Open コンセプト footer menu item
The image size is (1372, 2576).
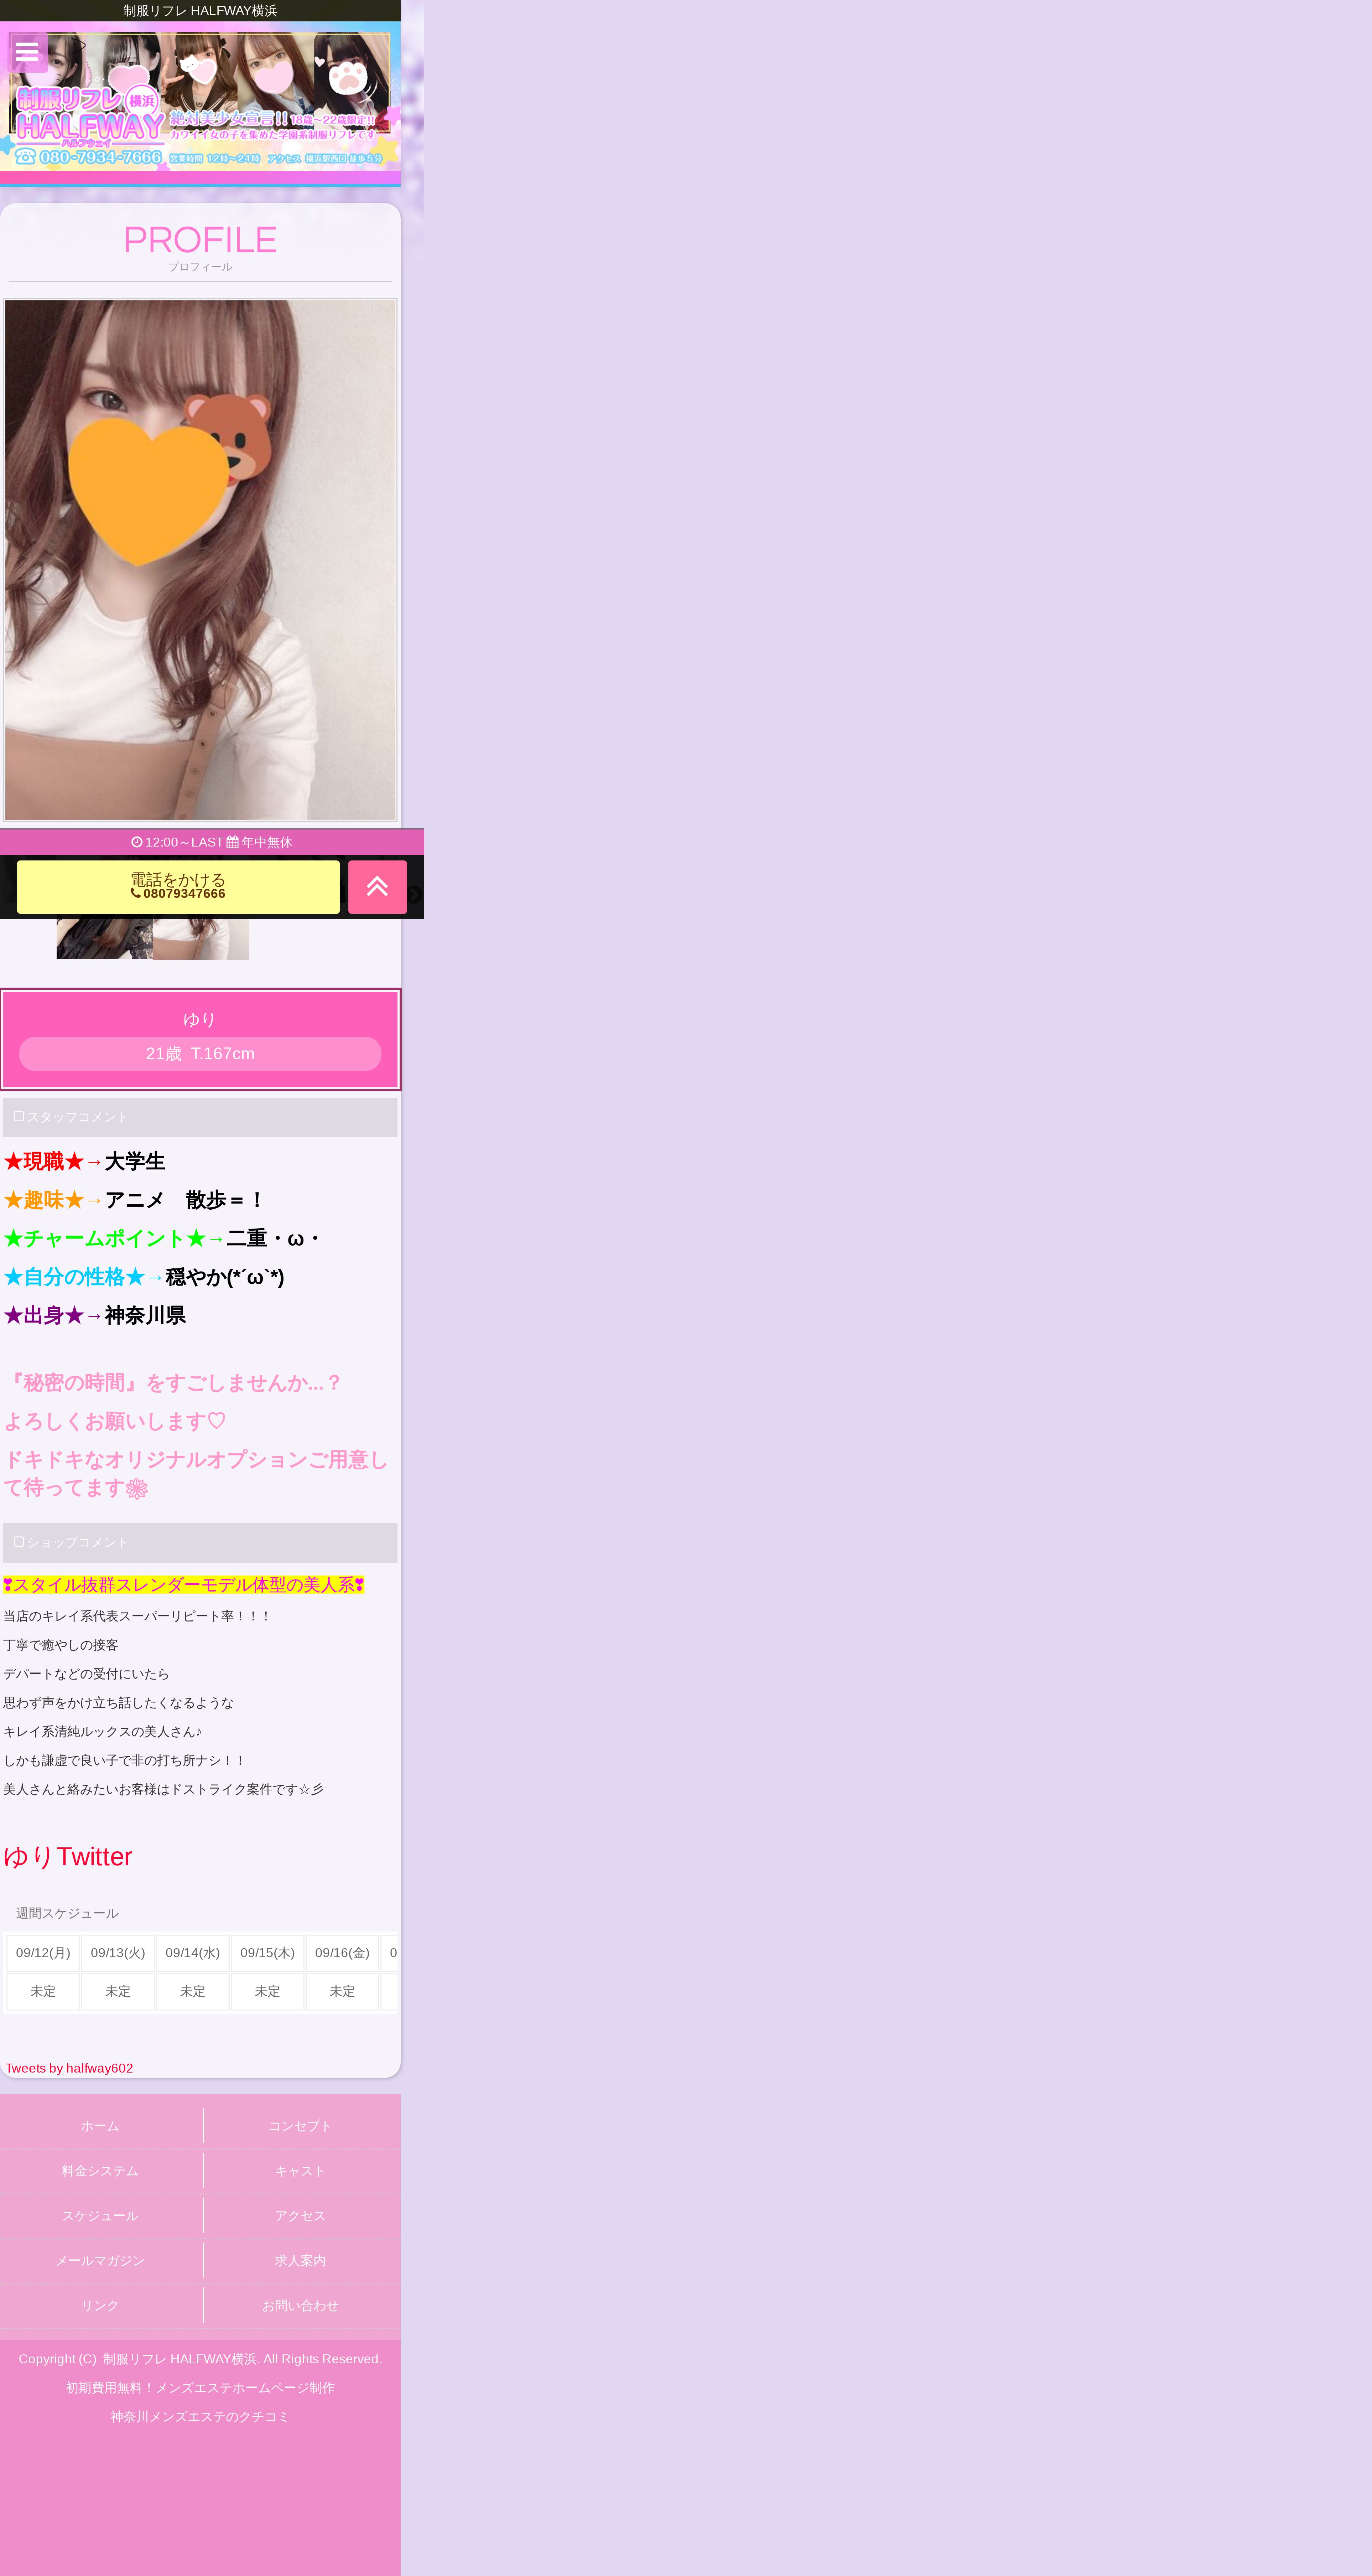pos(300,2126)
